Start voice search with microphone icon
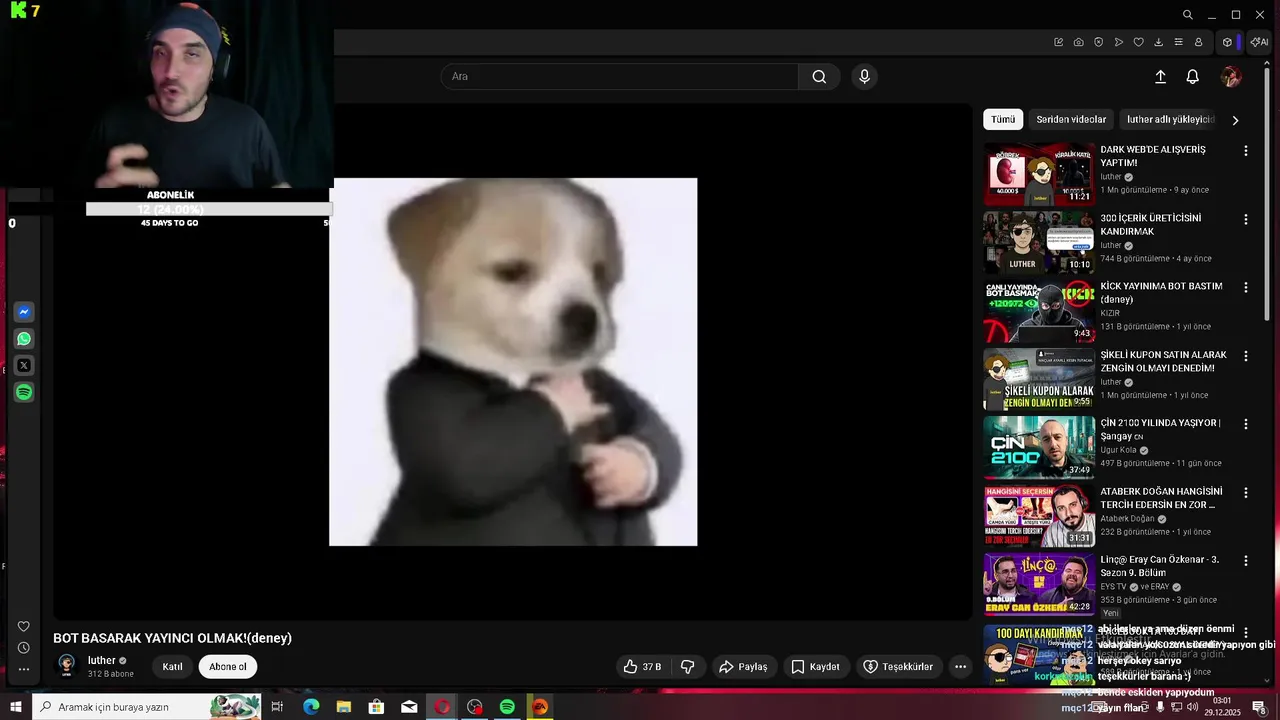The height and width of the screenshot is (720, 1280). point(864,77)
